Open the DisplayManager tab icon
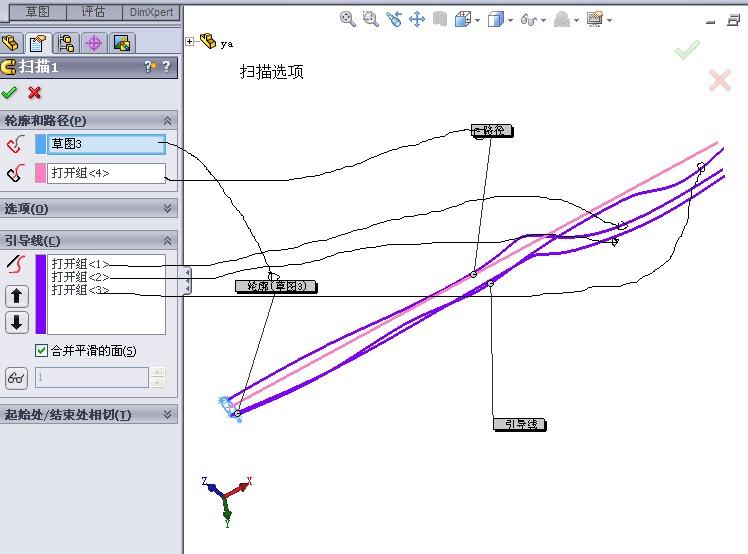This screenshot has width=748, height=554. click(122, 43)
